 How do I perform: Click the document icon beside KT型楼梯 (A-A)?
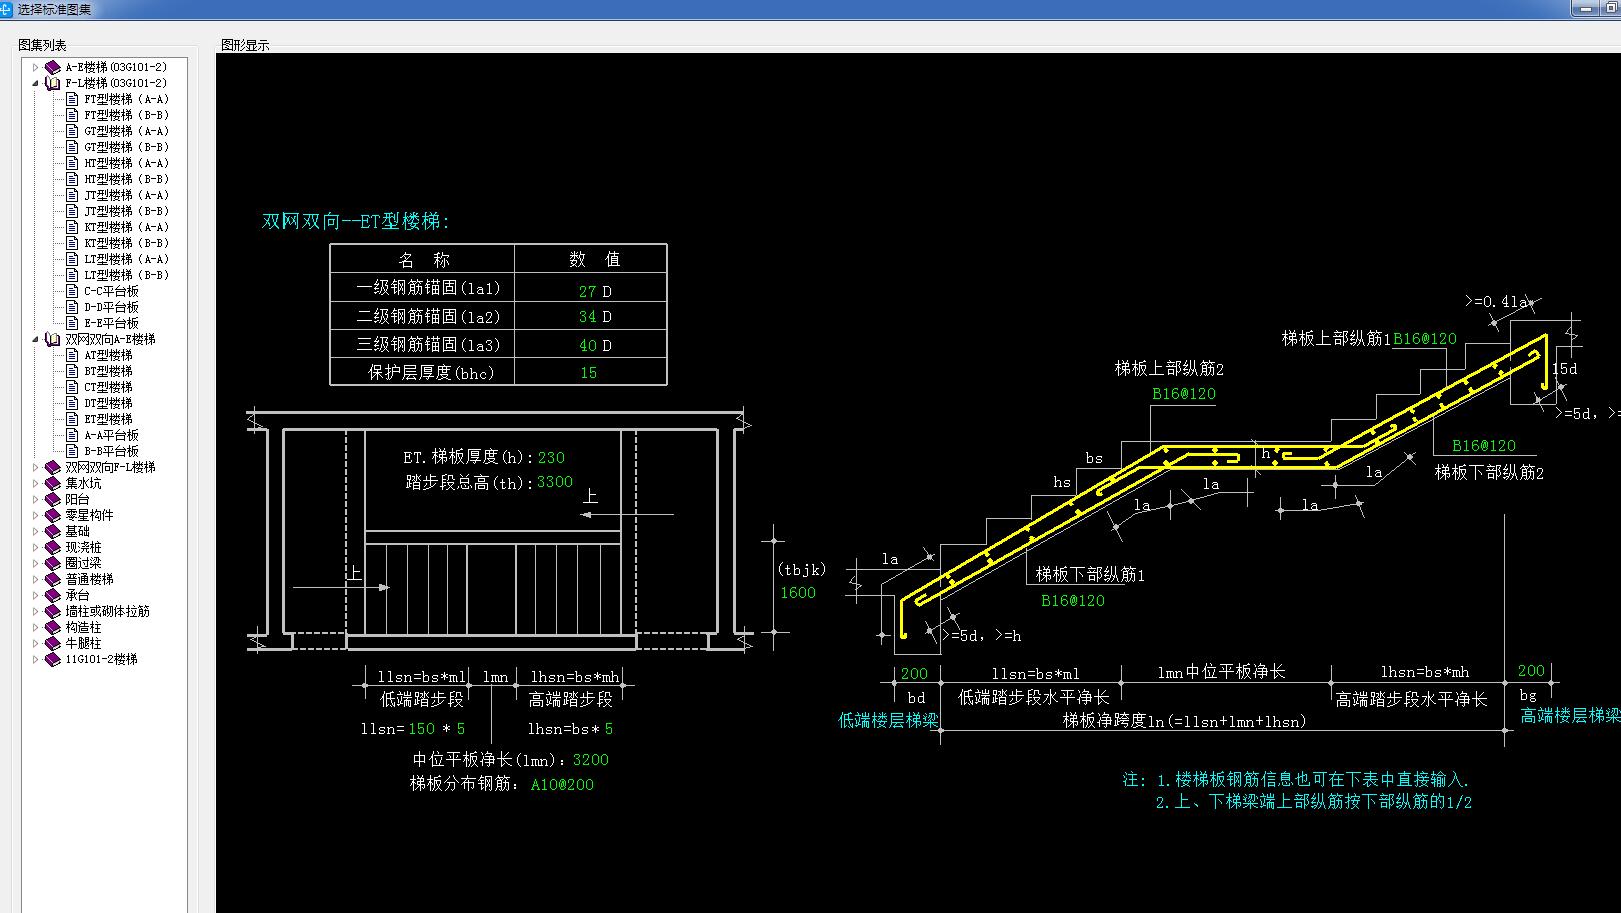72,227
